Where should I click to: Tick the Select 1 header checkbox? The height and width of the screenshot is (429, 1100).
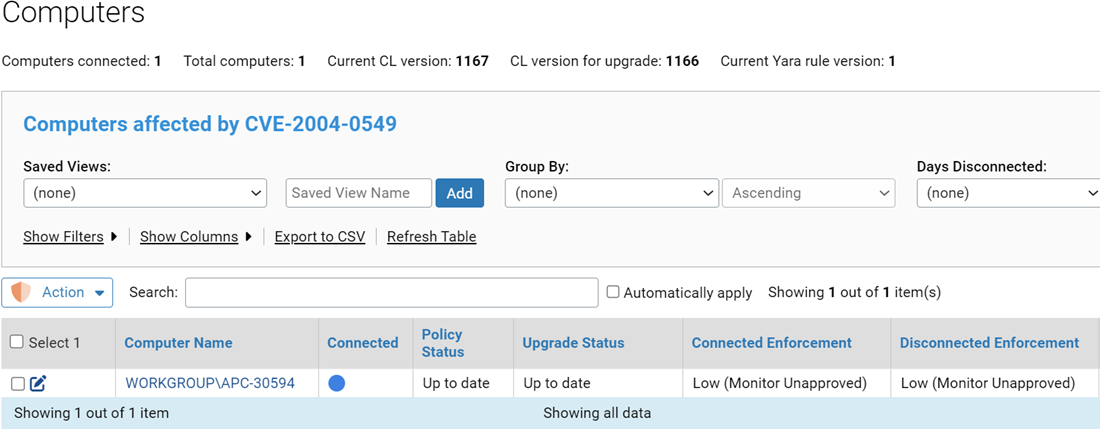17,342
